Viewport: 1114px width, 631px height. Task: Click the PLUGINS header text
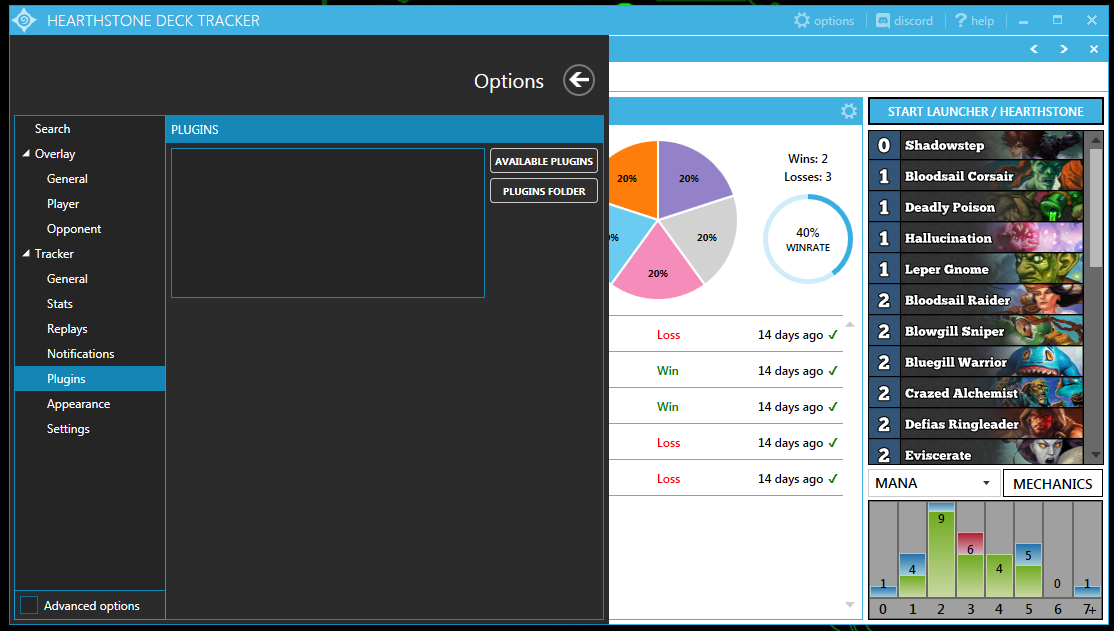point(195,129)
